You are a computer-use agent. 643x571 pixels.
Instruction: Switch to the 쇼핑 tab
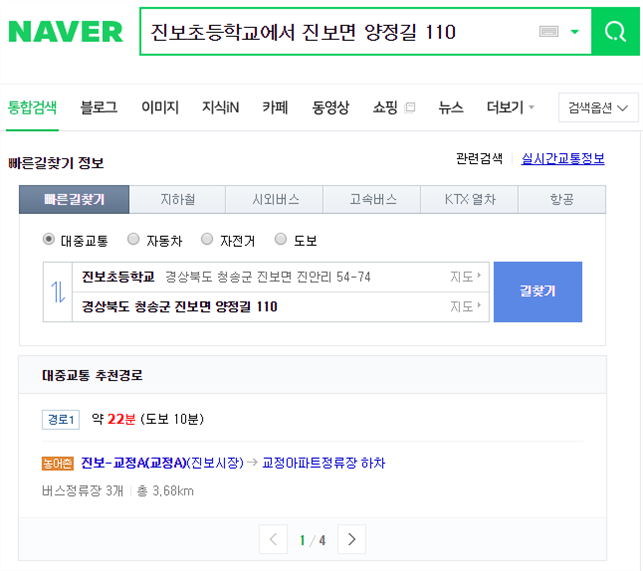(x=385, y=107)
